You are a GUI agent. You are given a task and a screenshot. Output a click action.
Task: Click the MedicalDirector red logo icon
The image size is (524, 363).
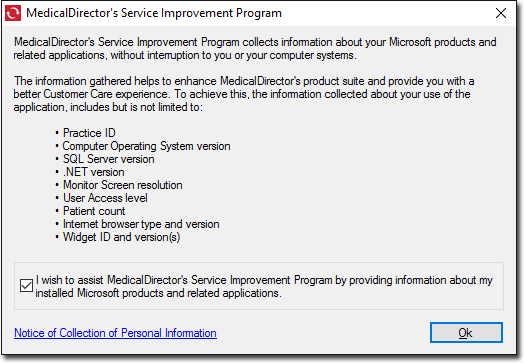[13, 13]
